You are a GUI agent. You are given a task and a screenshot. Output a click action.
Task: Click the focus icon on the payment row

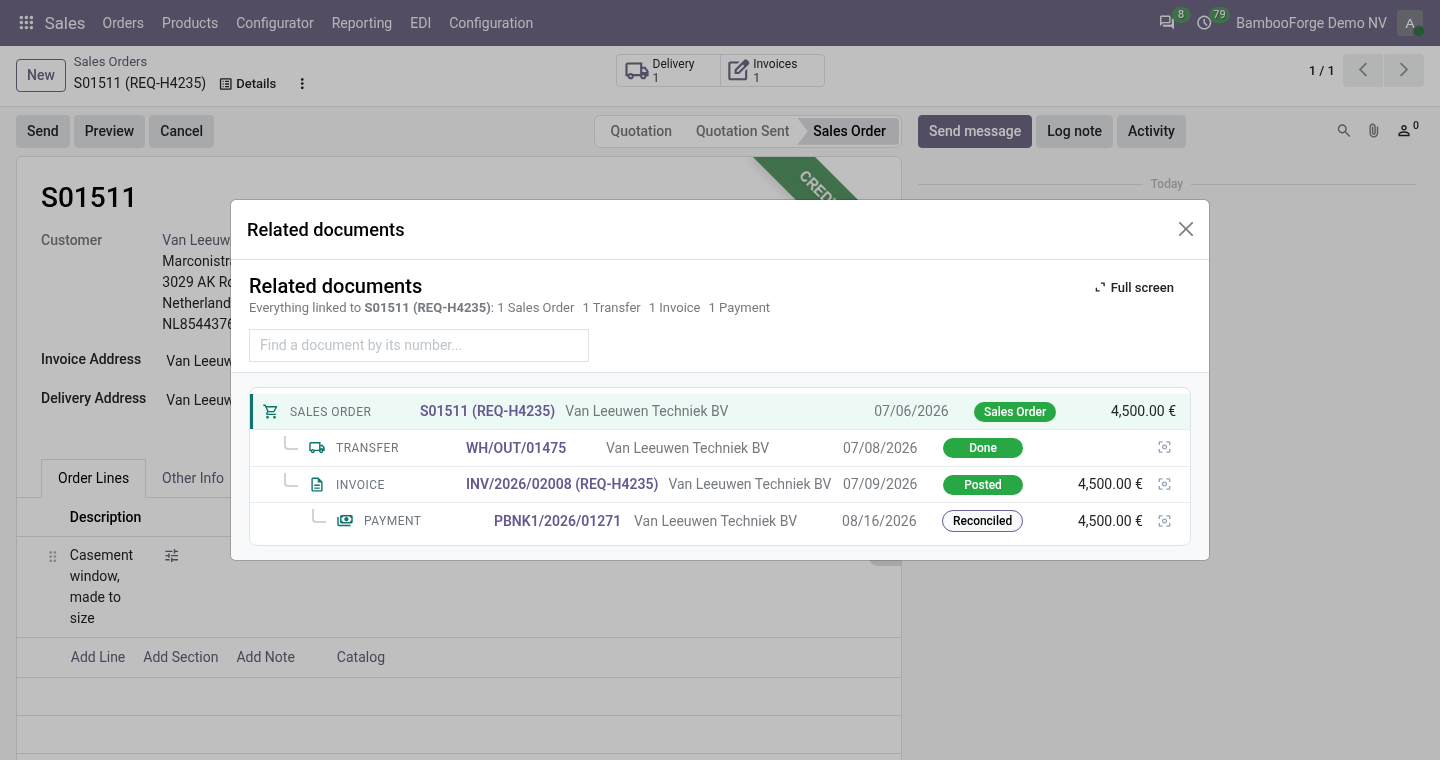(x=1164, y=521)
